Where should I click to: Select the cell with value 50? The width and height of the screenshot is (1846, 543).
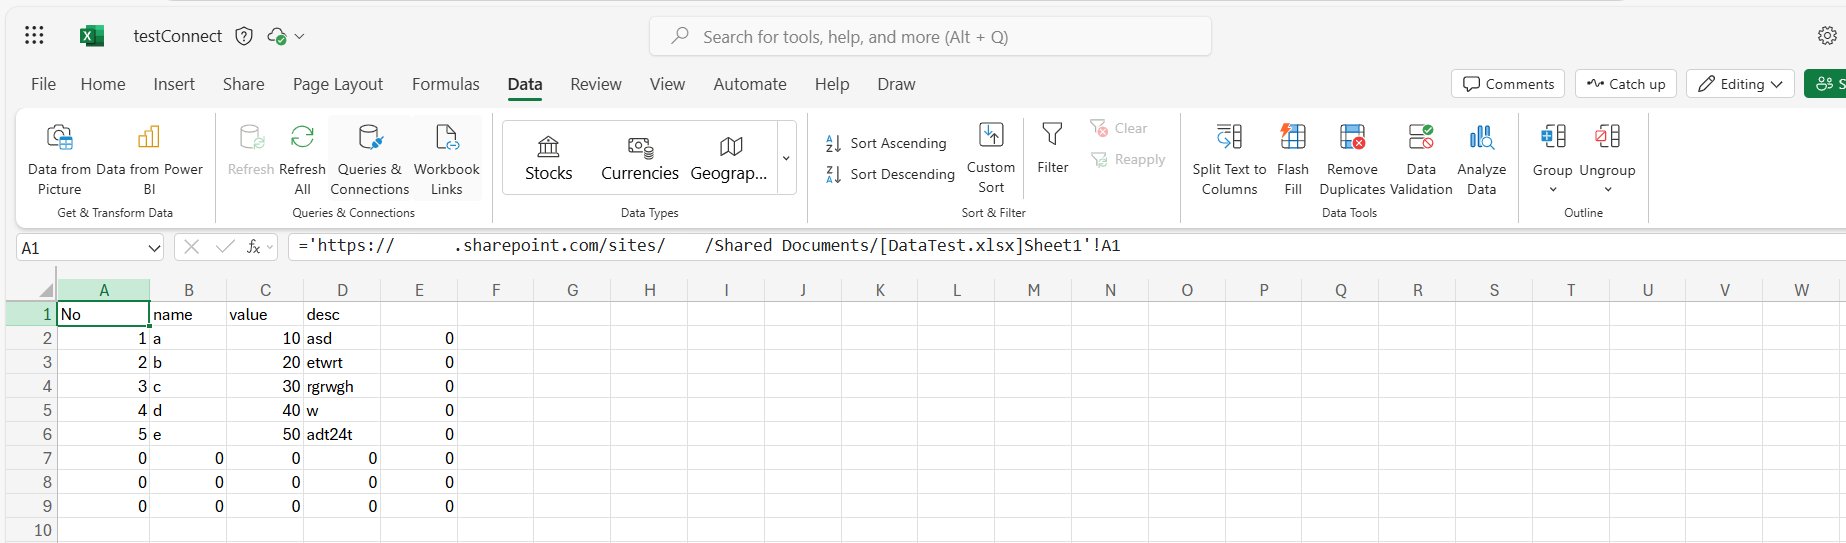pos(265,434)
